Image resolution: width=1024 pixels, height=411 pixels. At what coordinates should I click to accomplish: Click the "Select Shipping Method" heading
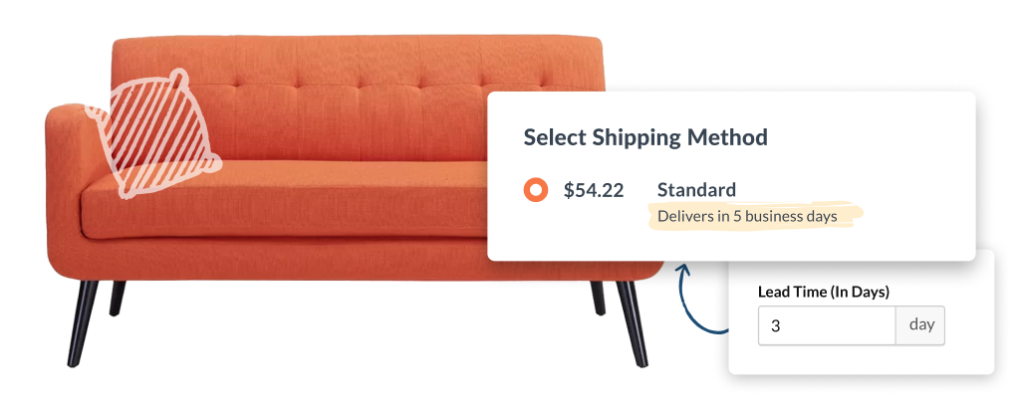[645, 137]
